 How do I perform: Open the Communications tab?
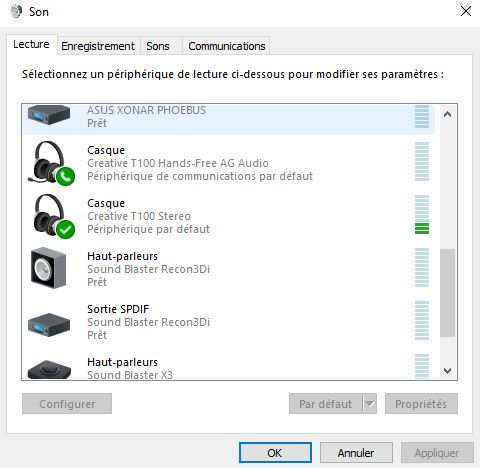click(x=227, y=46)
